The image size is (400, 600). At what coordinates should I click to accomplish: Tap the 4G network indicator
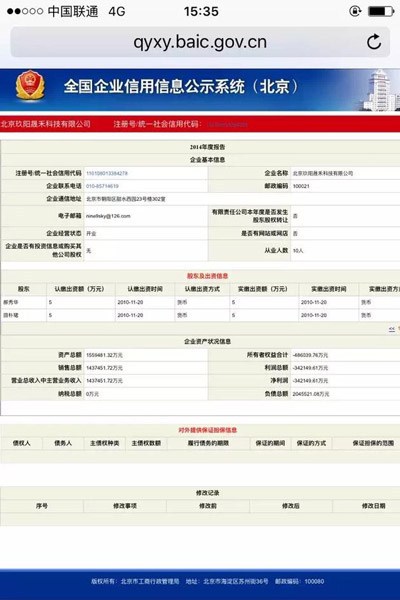(117, 11)
